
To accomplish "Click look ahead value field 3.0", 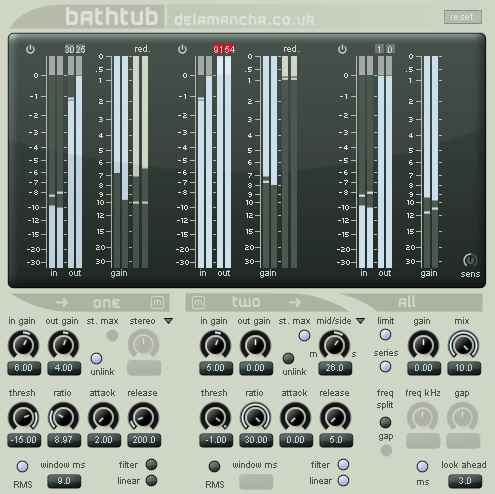I will (x=465, y=481).
